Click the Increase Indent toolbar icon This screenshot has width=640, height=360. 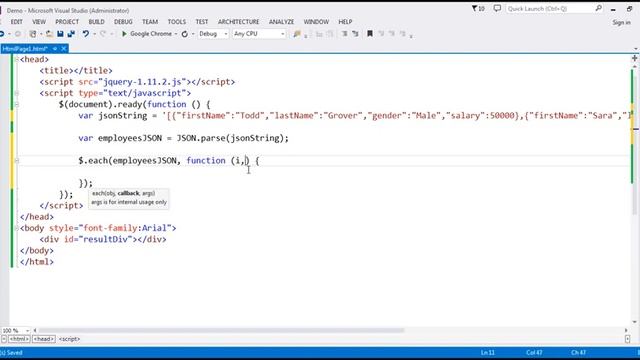click(x=356, y=34)
